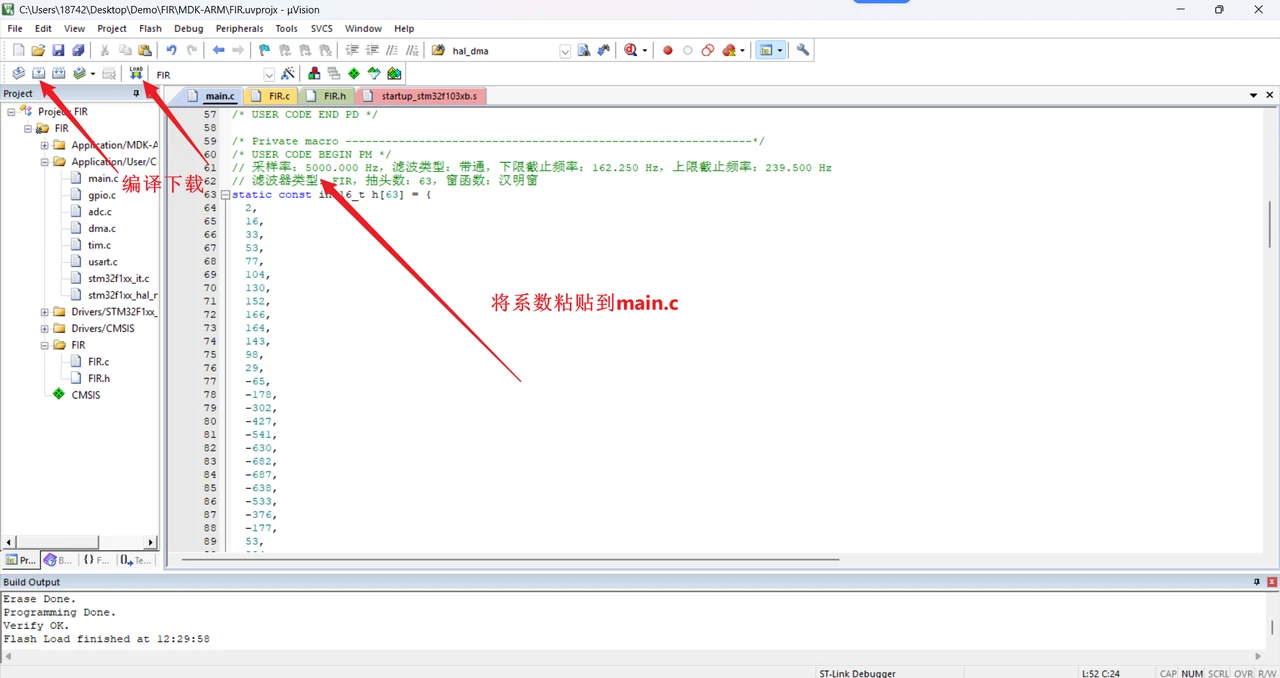The height and width of the screenshot is (678, 1280).
Task: Open a file with the folder icon
Action: (x=38, y=50)
